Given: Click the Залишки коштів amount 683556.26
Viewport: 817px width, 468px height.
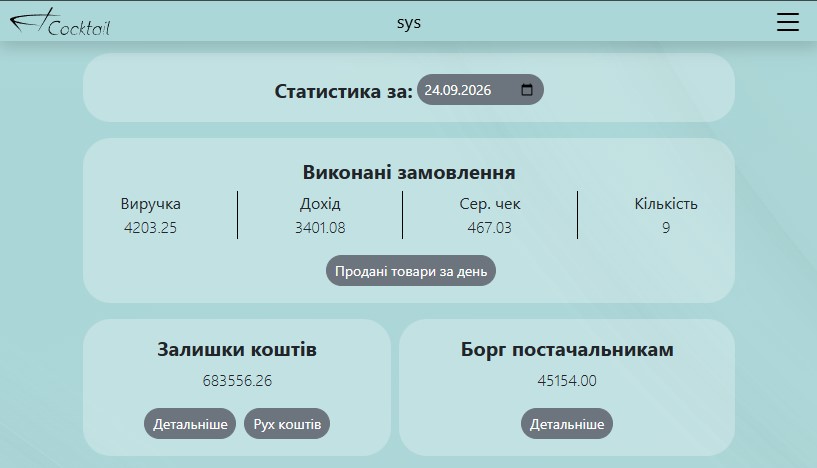Looking at the screenshot, I should tap(237, 380).
